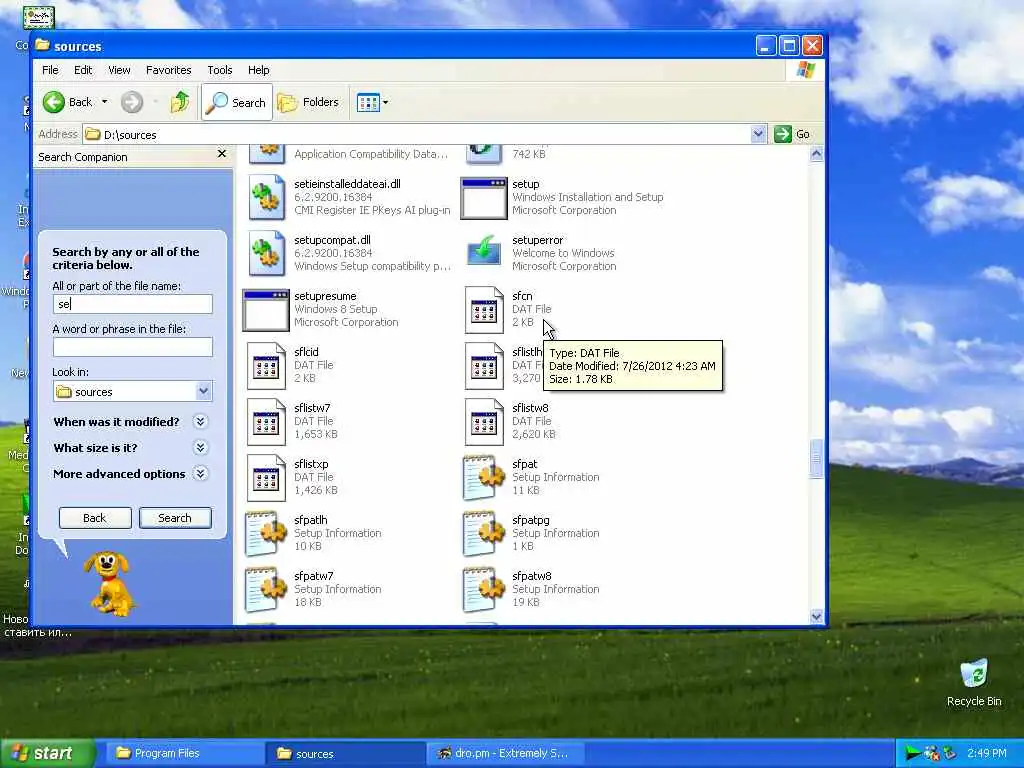Click the scroll up arrow of file list
This screenshot has height=768, width=1024.
tap(816, 154)
